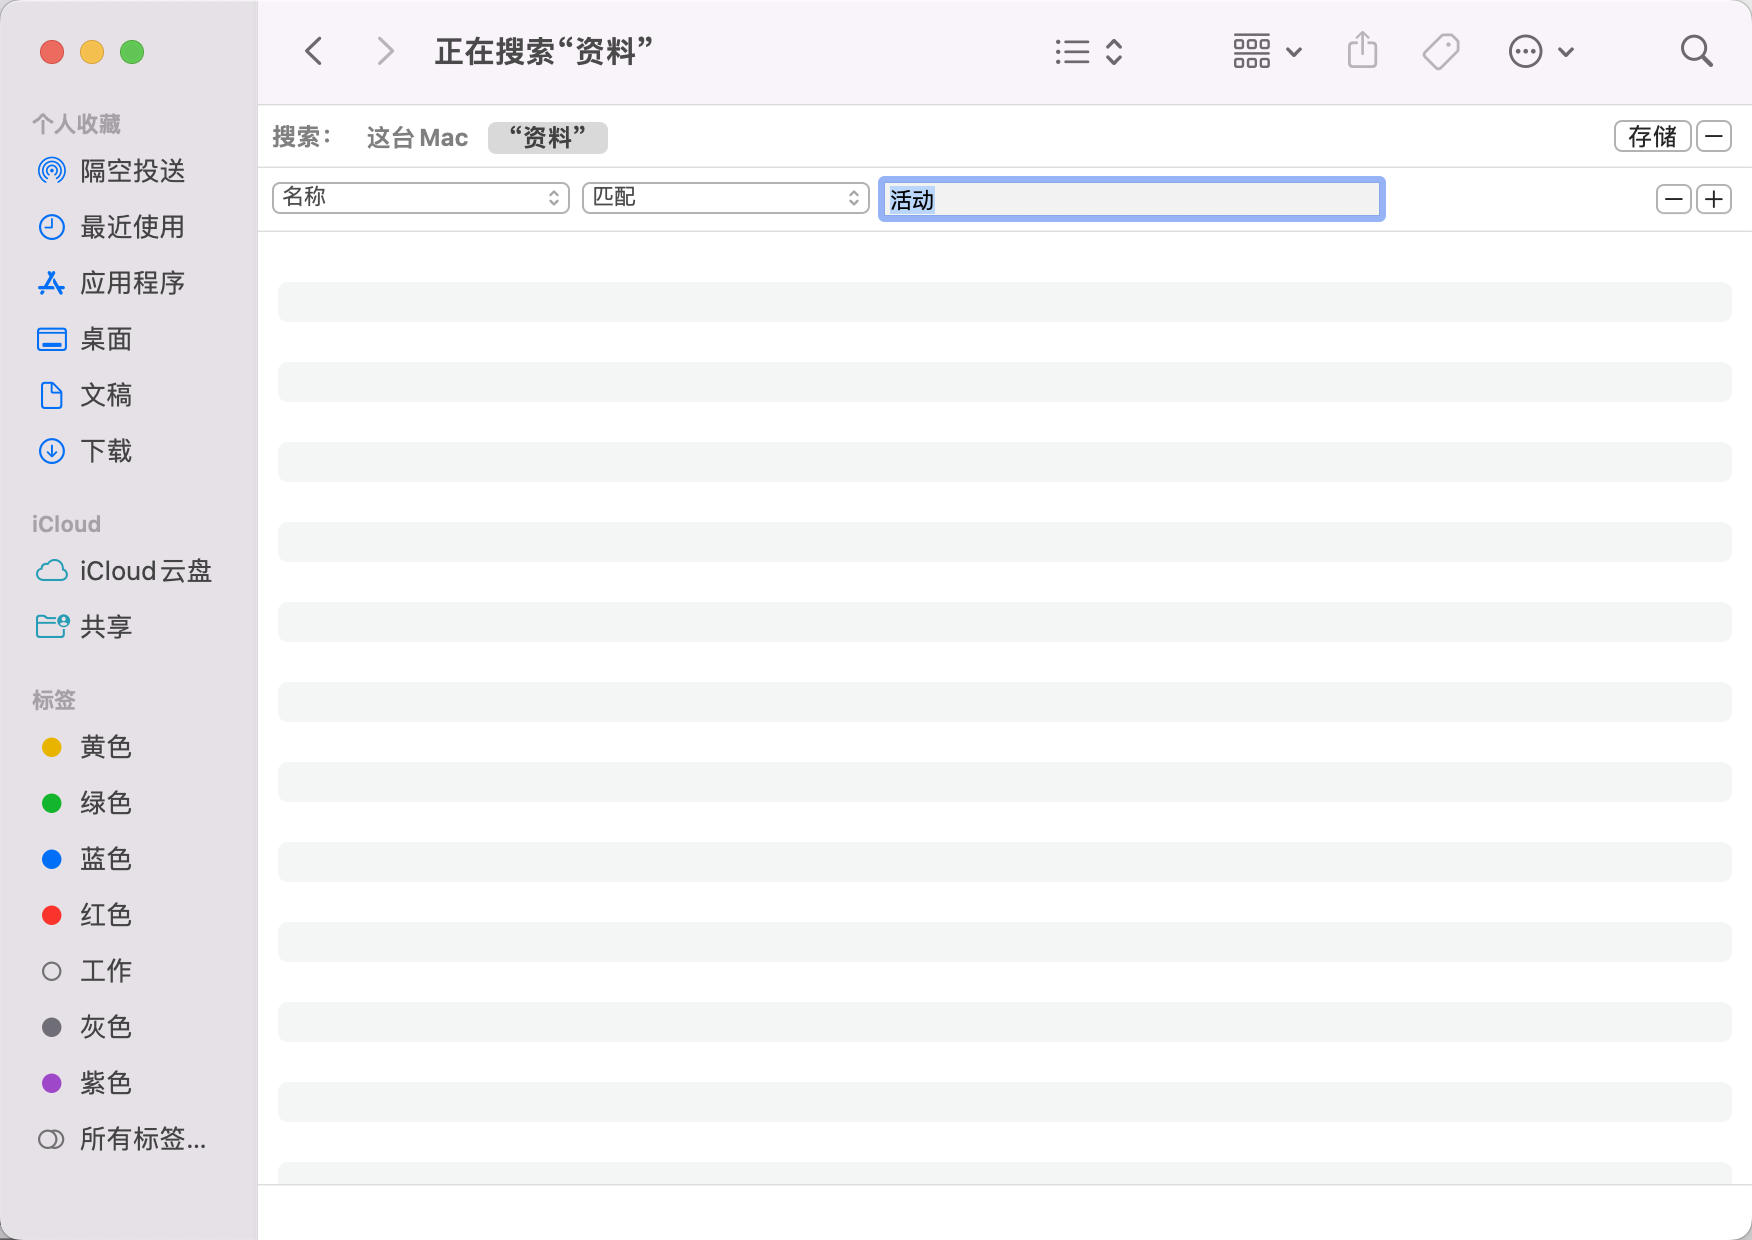Open the 名称 attribute dropdown
The image size is (1752, 1240).
click(x=420, y=198)
